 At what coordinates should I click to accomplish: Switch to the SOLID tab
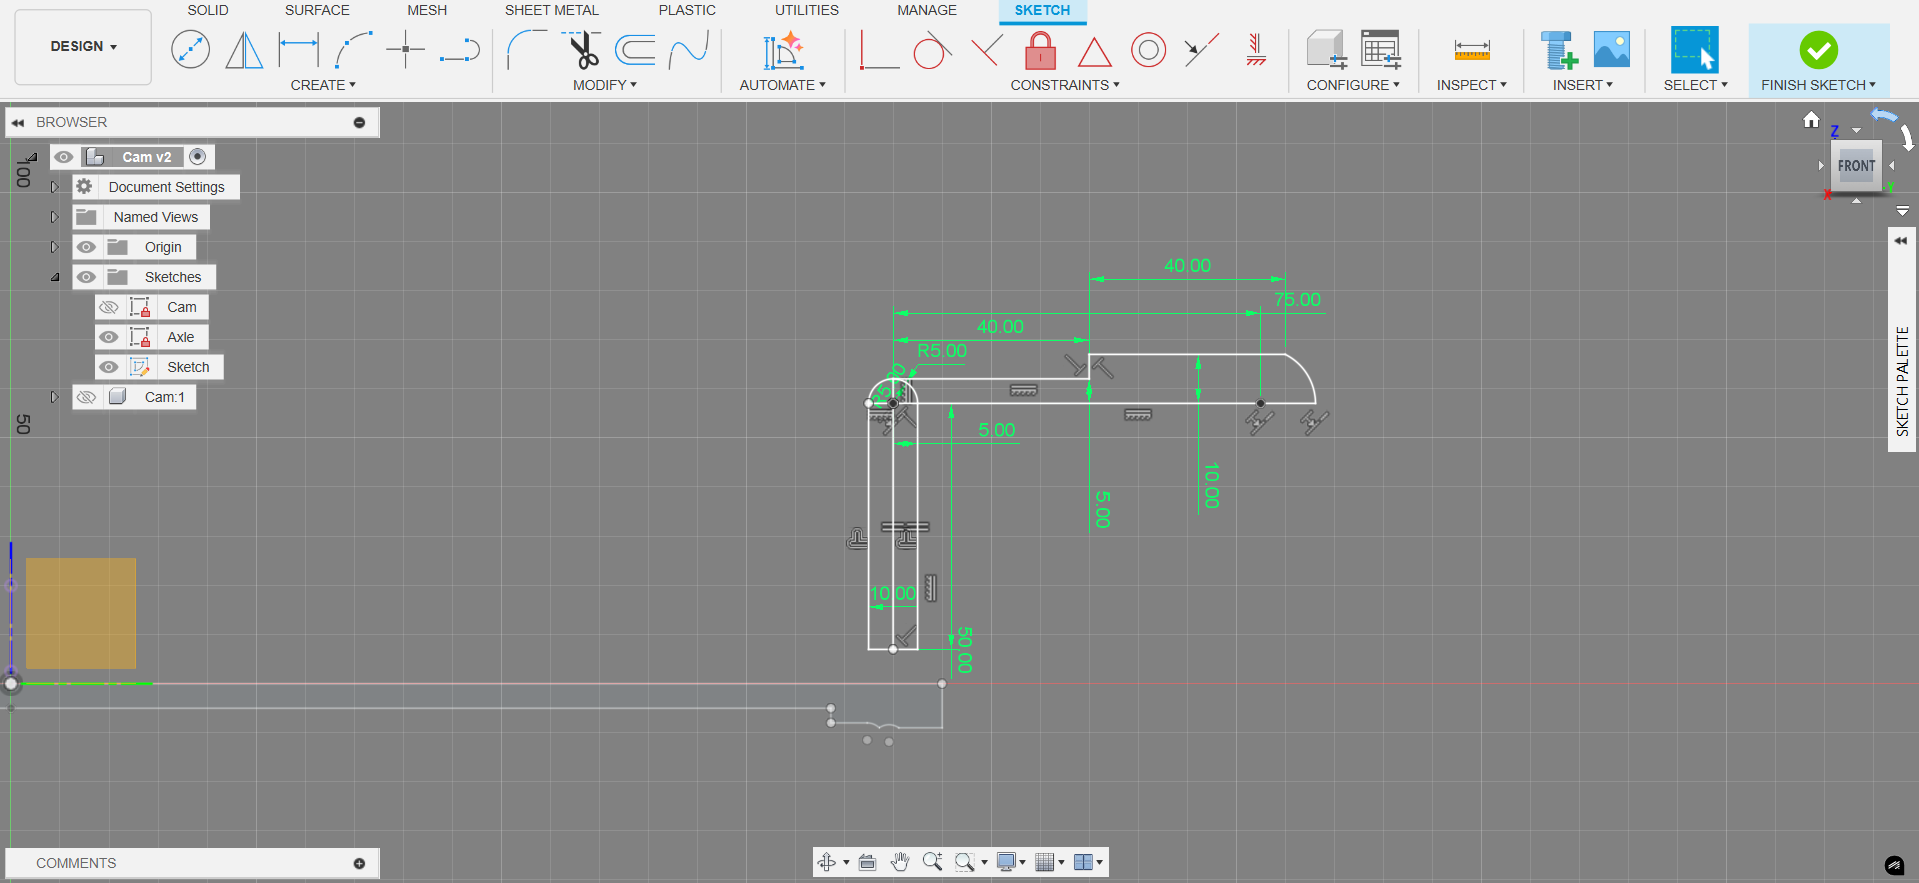208,10
